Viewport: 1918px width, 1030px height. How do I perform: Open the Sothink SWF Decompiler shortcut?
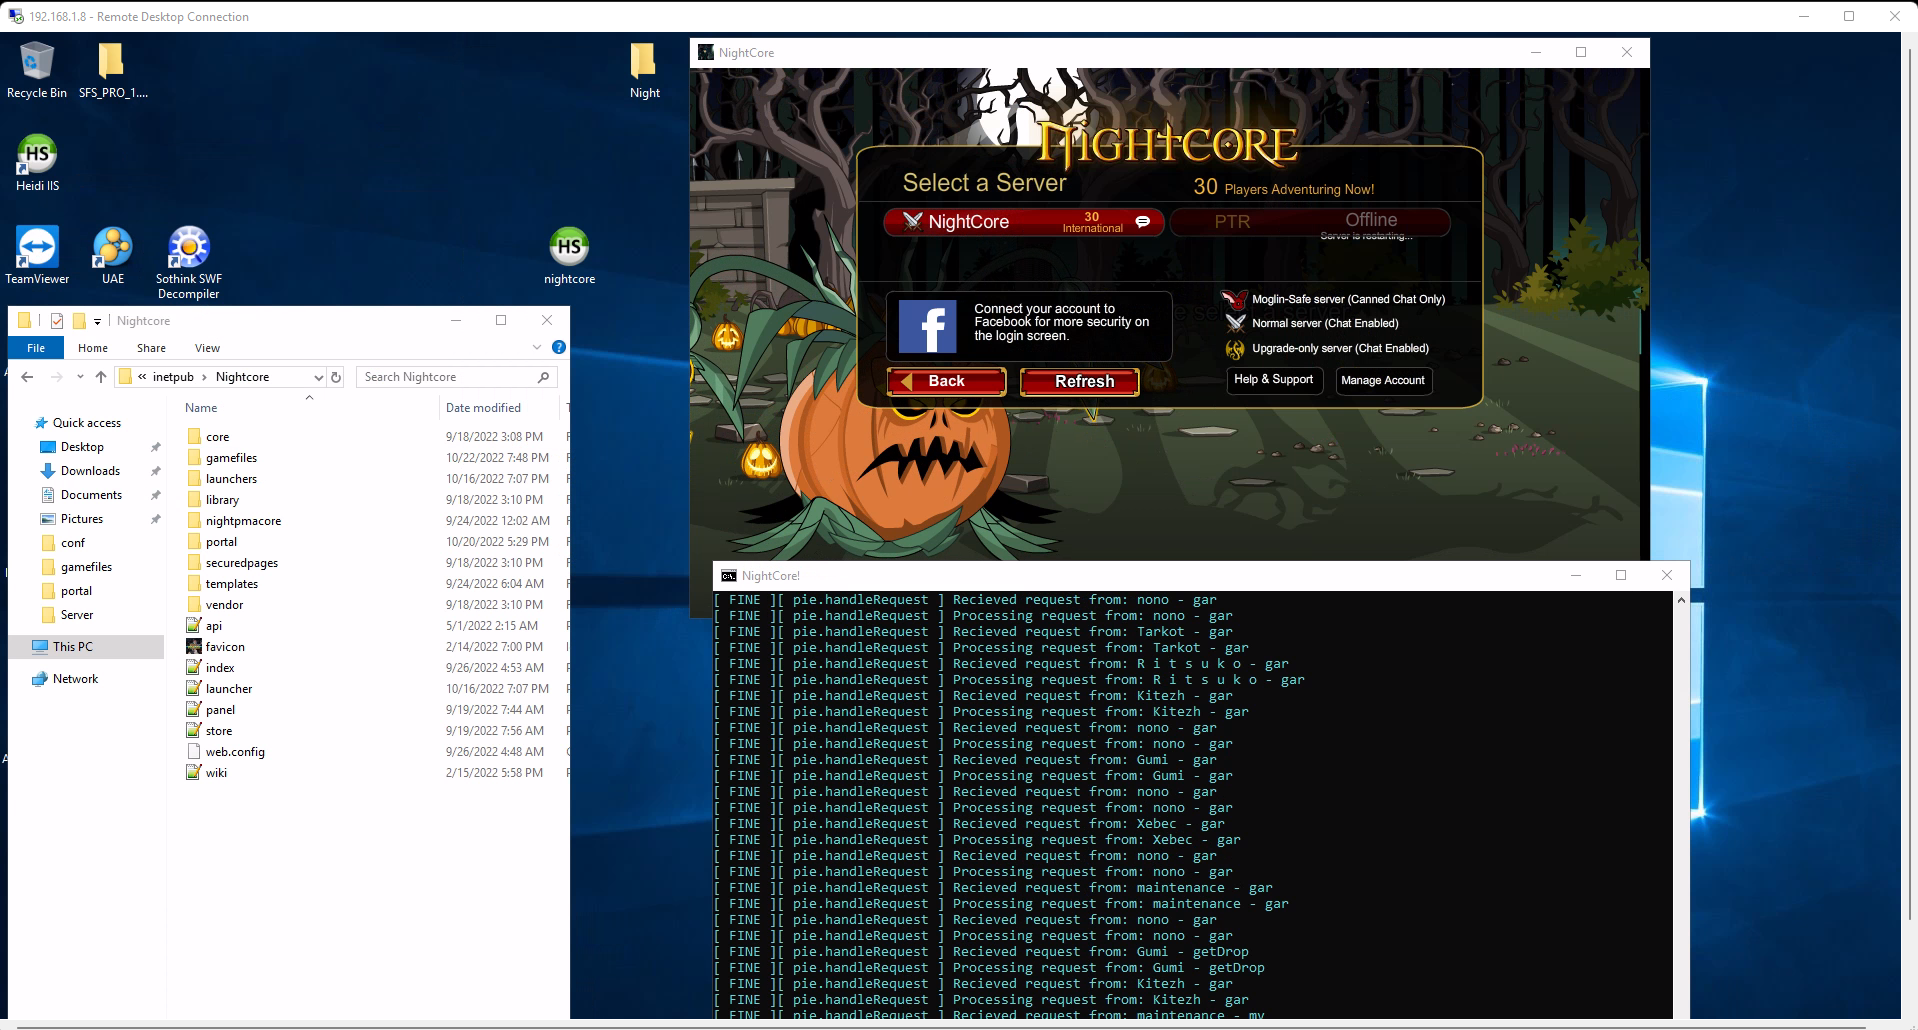(188, 263)
